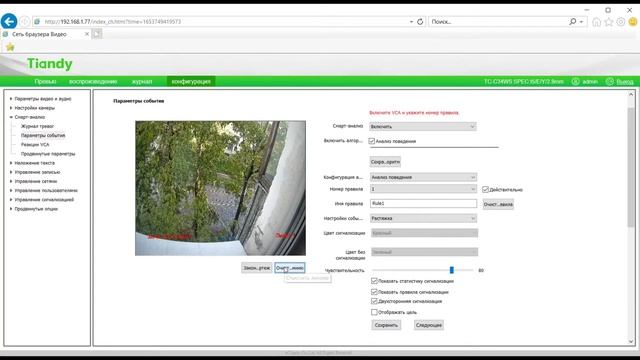Click the search magnifier icon

tap(573, 22)
